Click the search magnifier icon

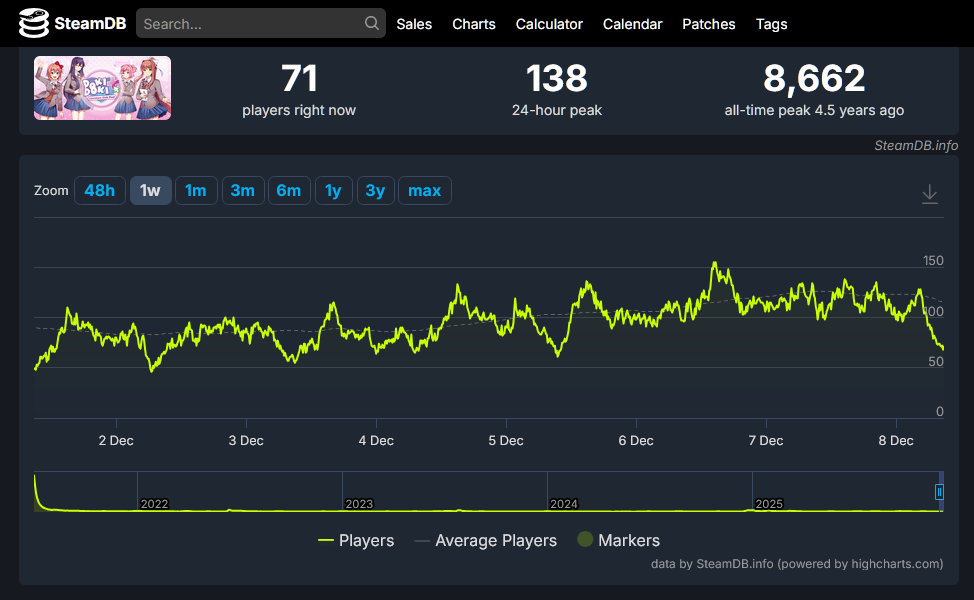point(371,23)
